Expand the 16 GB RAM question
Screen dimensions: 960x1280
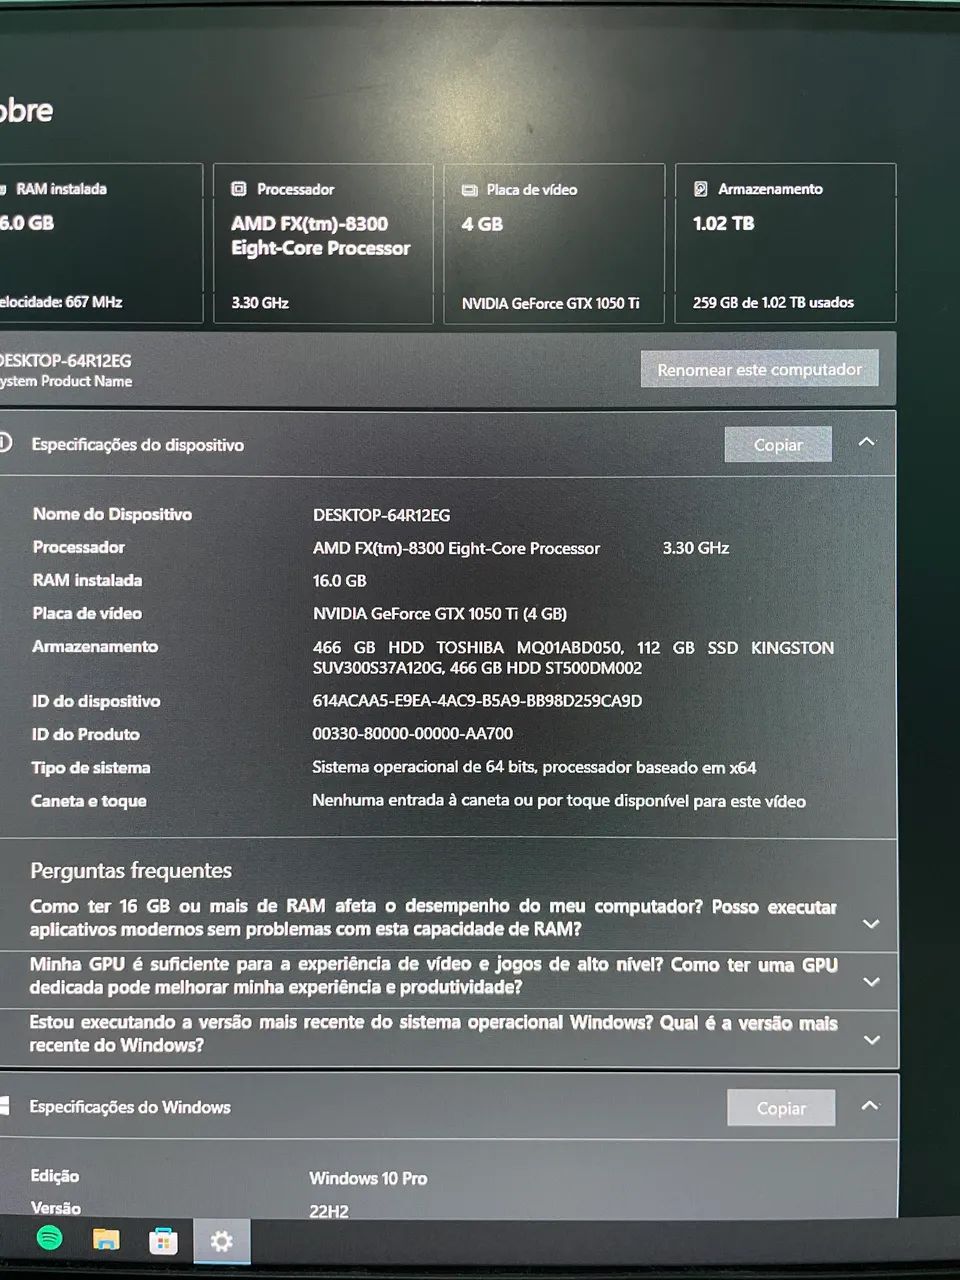tap(871, 924)
